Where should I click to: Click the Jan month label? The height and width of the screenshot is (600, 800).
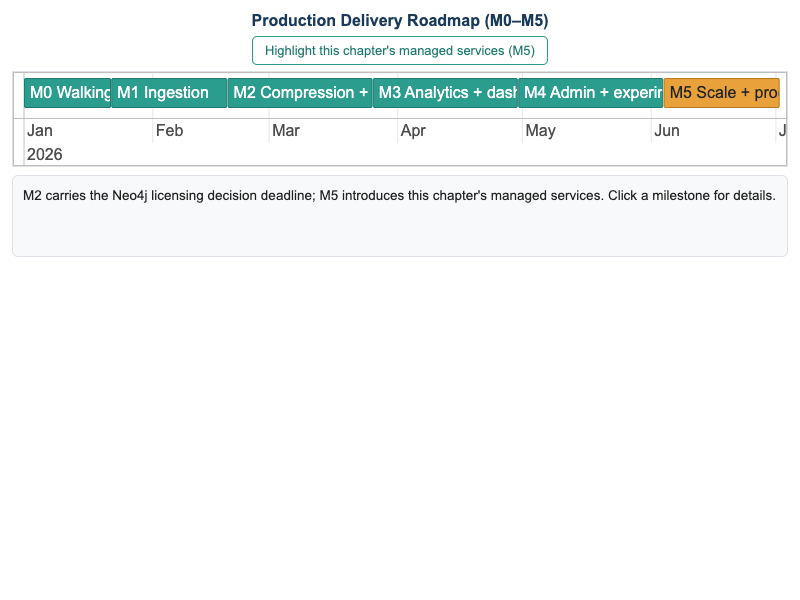[40, 131]
